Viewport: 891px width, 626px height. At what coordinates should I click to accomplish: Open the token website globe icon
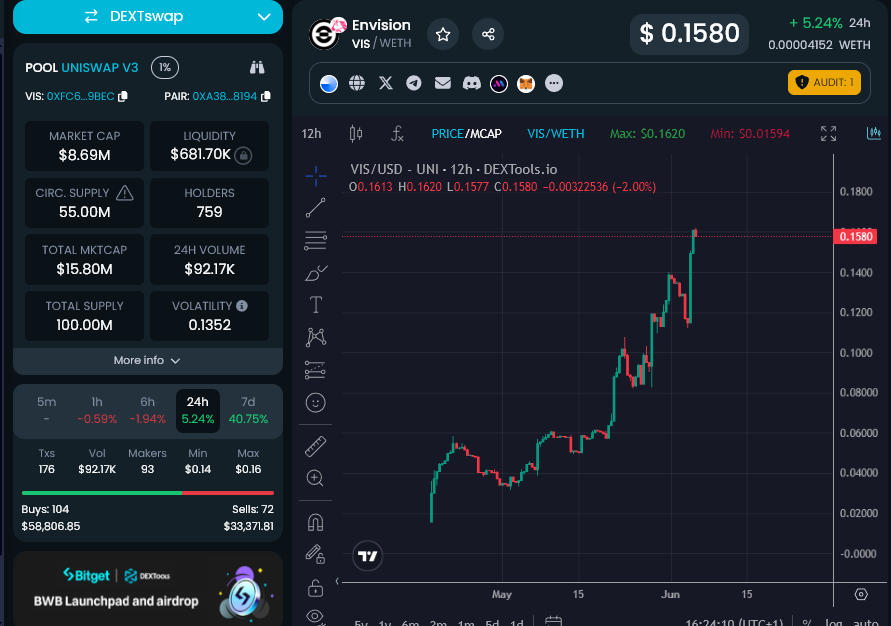click(357, 84)
